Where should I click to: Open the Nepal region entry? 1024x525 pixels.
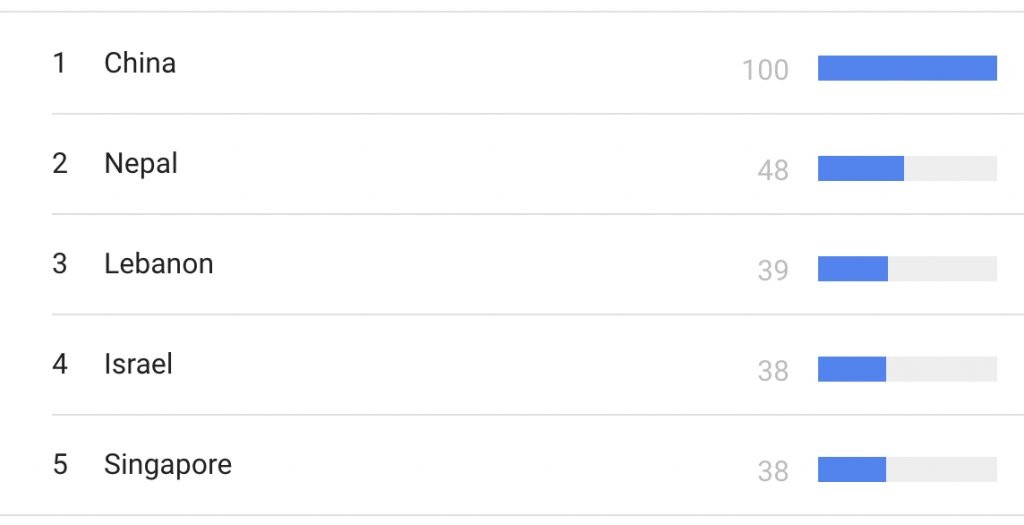click(x=140, y=164)
